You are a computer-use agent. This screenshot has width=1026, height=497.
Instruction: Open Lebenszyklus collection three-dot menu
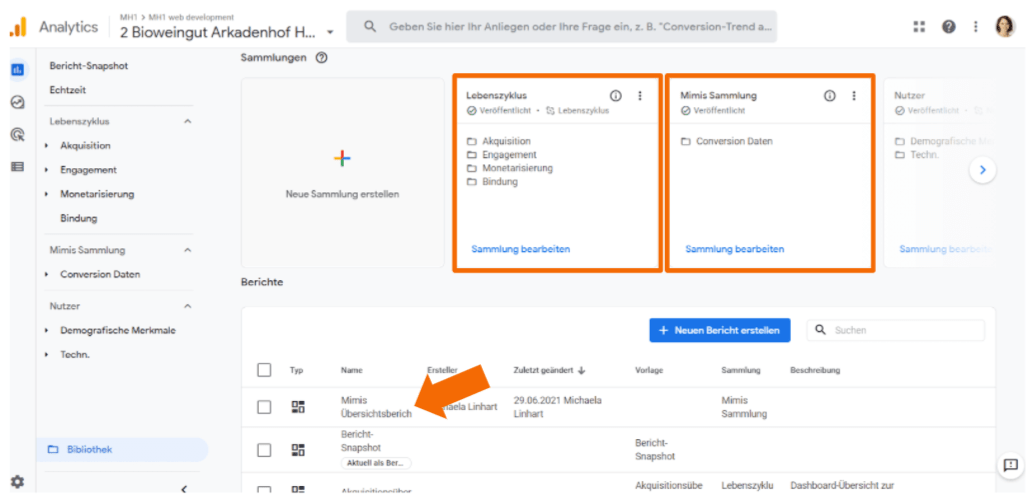click(640, 96)
